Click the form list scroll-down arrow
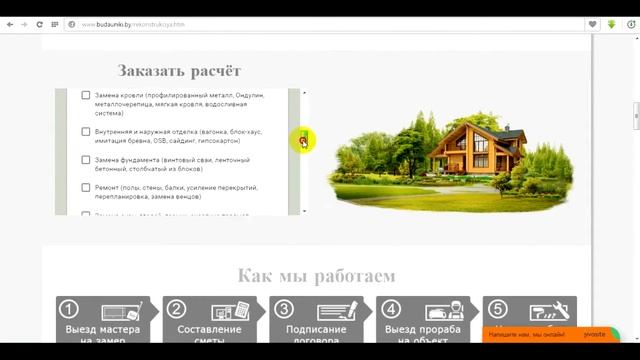Screen dimensions: 640x360 coord(304,211)
